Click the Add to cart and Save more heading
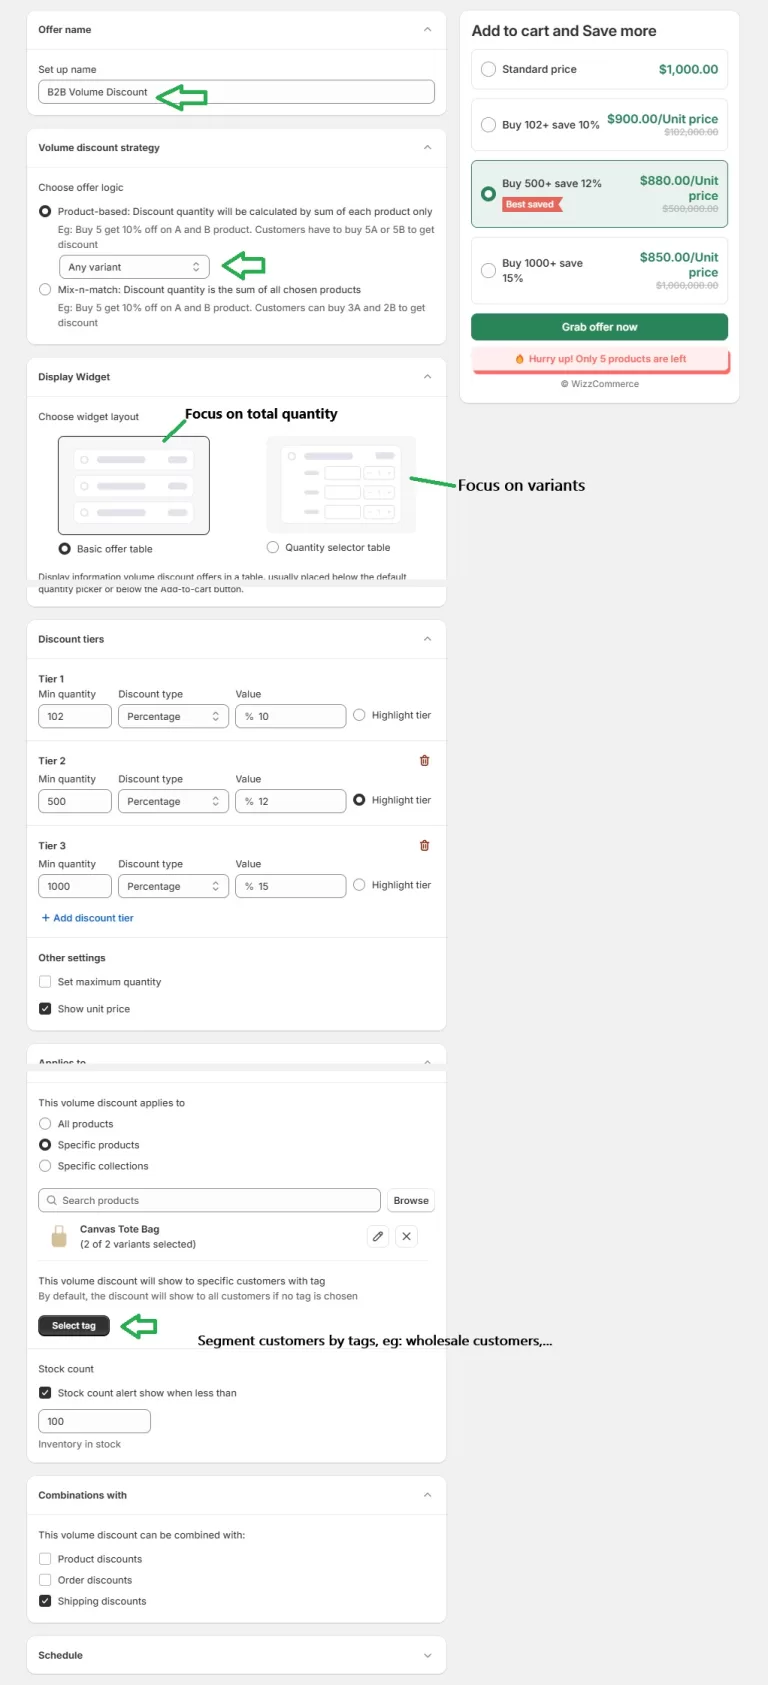The width and height of the screenshot is (768, 1685). (564, 31)
